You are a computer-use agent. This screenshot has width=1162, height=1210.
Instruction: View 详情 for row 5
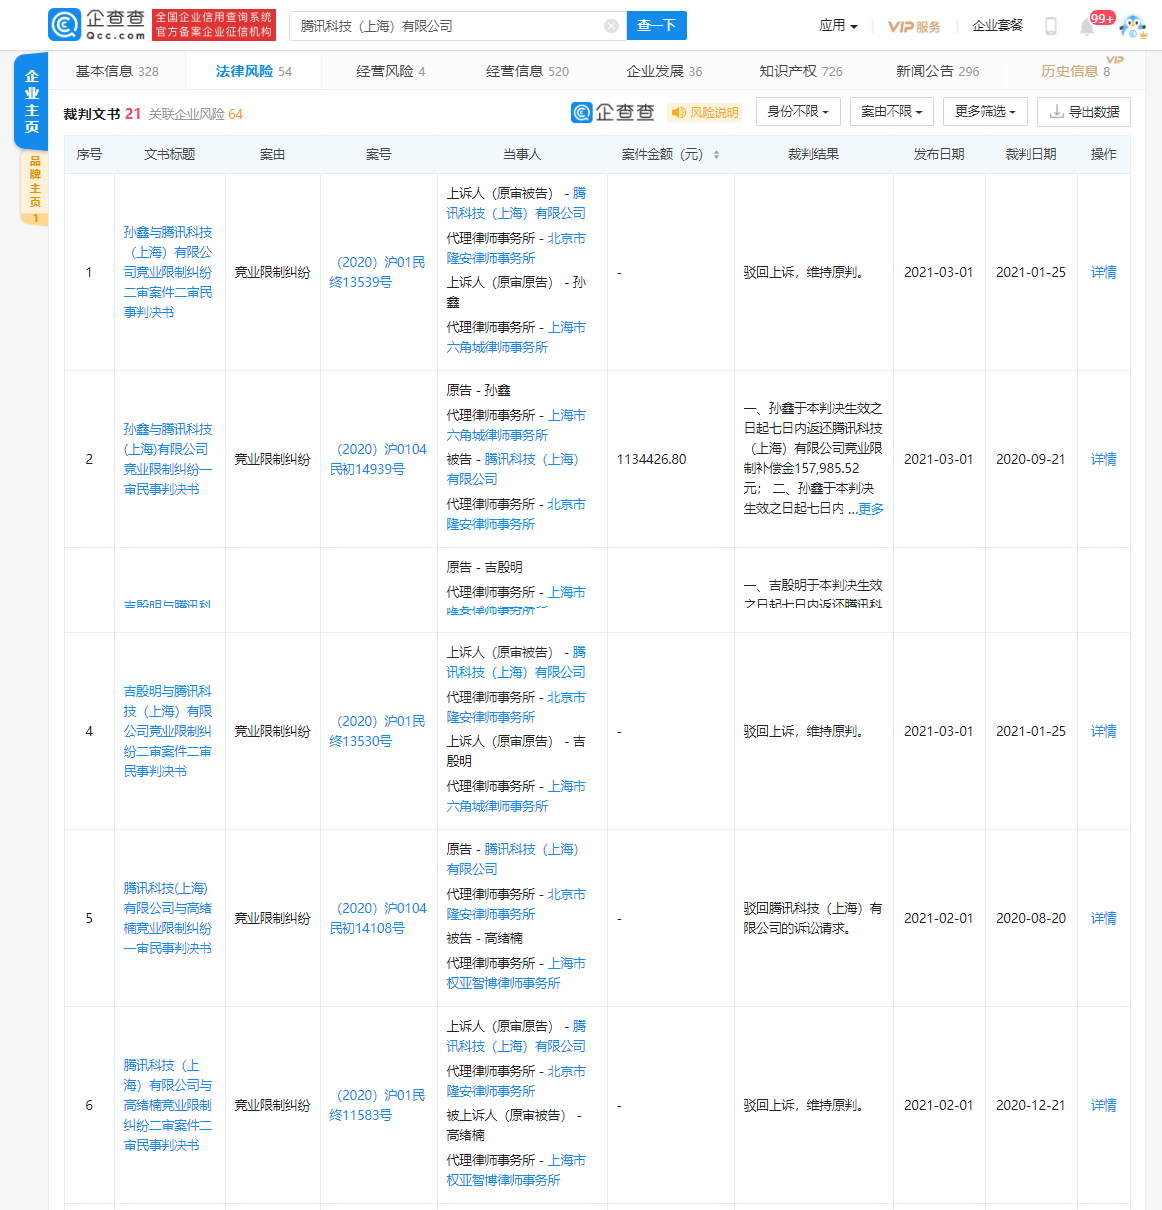coord(1104,918)
